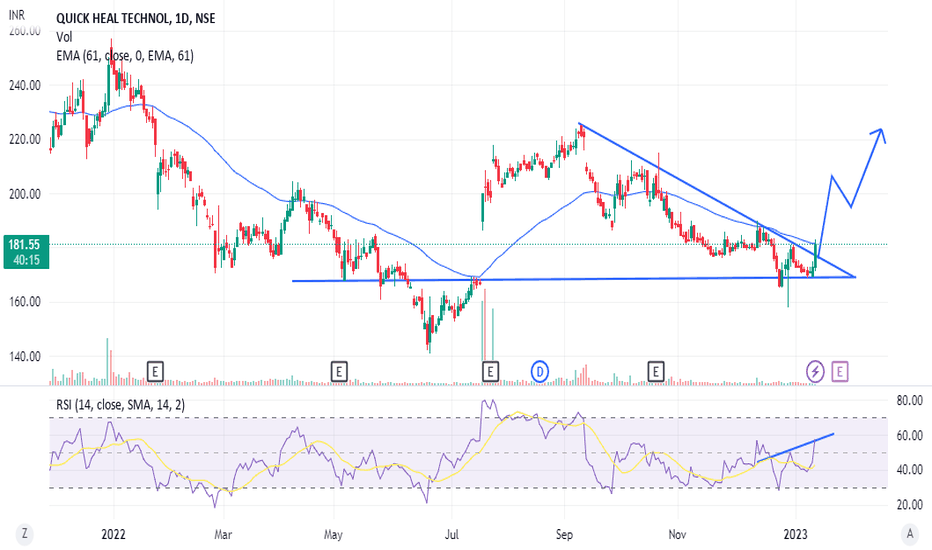
Task: Click the RSI 40.00 scale label
Action: 909,470
